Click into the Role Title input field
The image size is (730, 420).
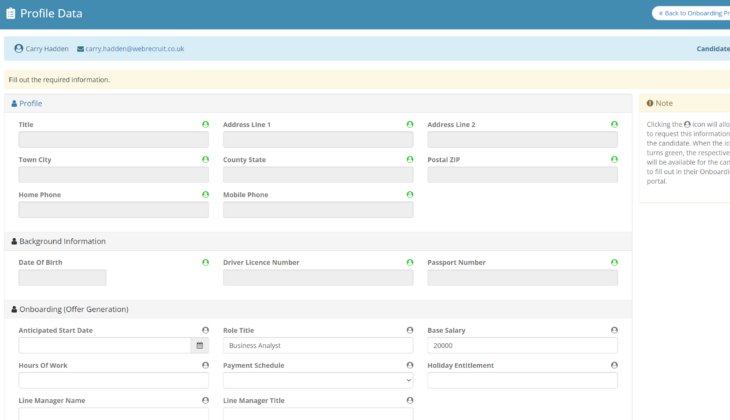[x=317, y=345]
